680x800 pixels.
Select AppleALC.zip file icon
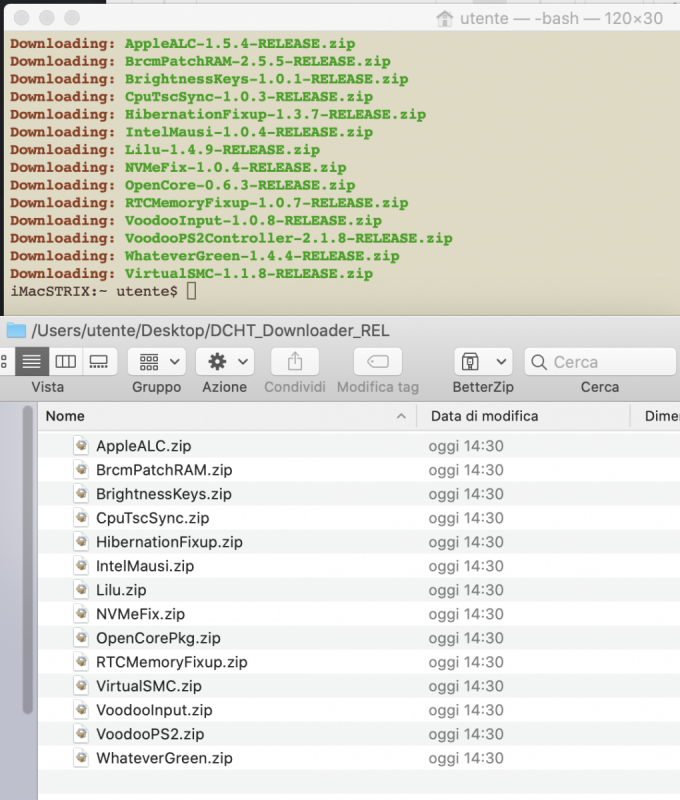click(x=81, y=445)
